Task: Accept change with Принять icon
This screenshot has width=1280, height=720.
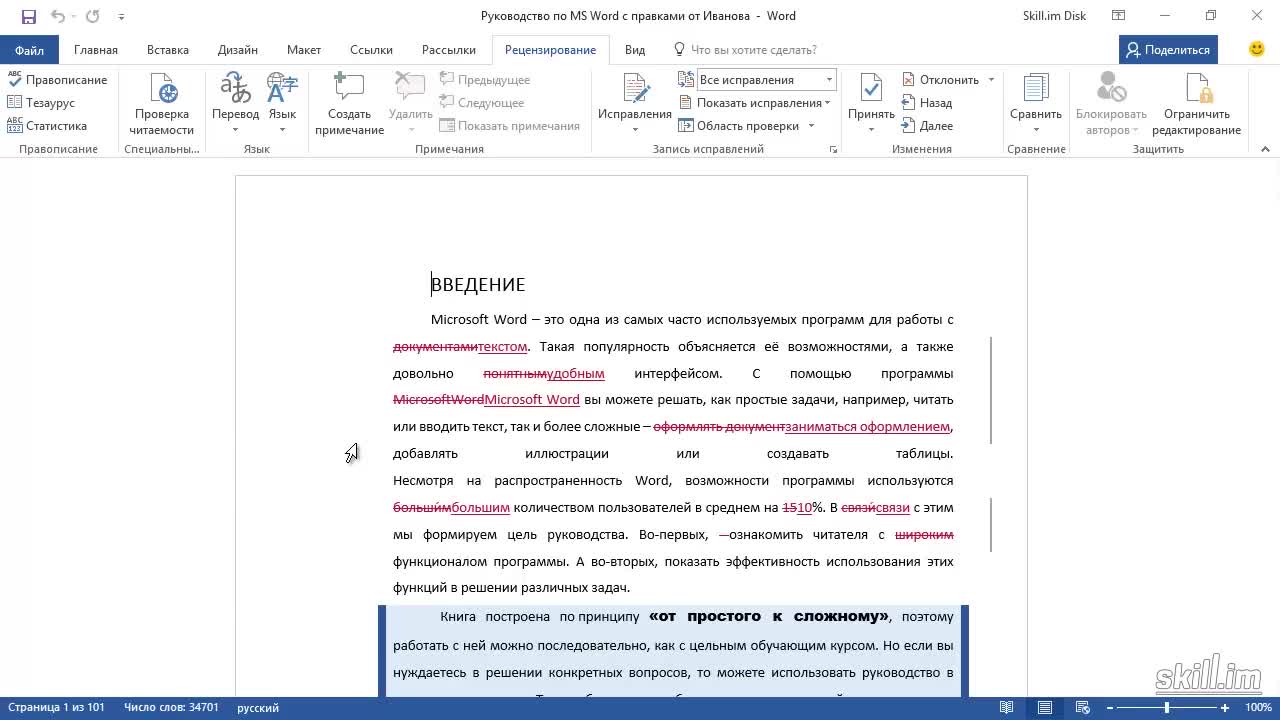Action: 871,88
